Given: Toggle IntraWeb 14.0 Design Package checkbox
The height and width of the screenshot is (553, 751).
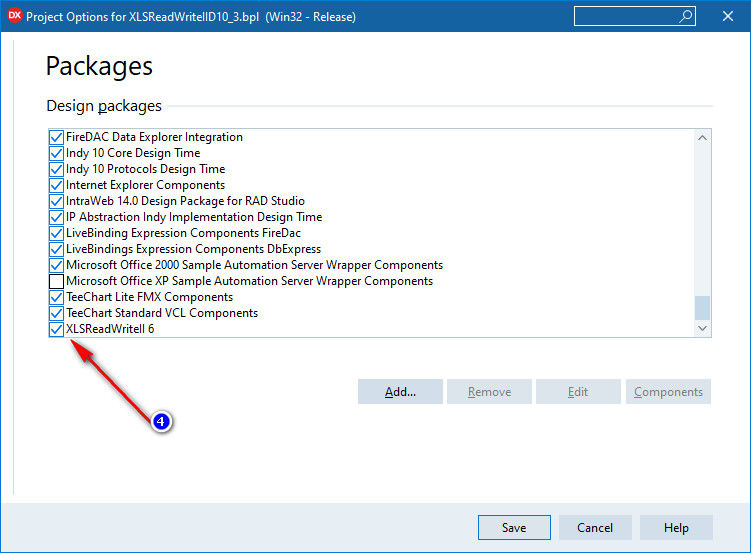Looking at the screenshot, I should pos(56,201).
